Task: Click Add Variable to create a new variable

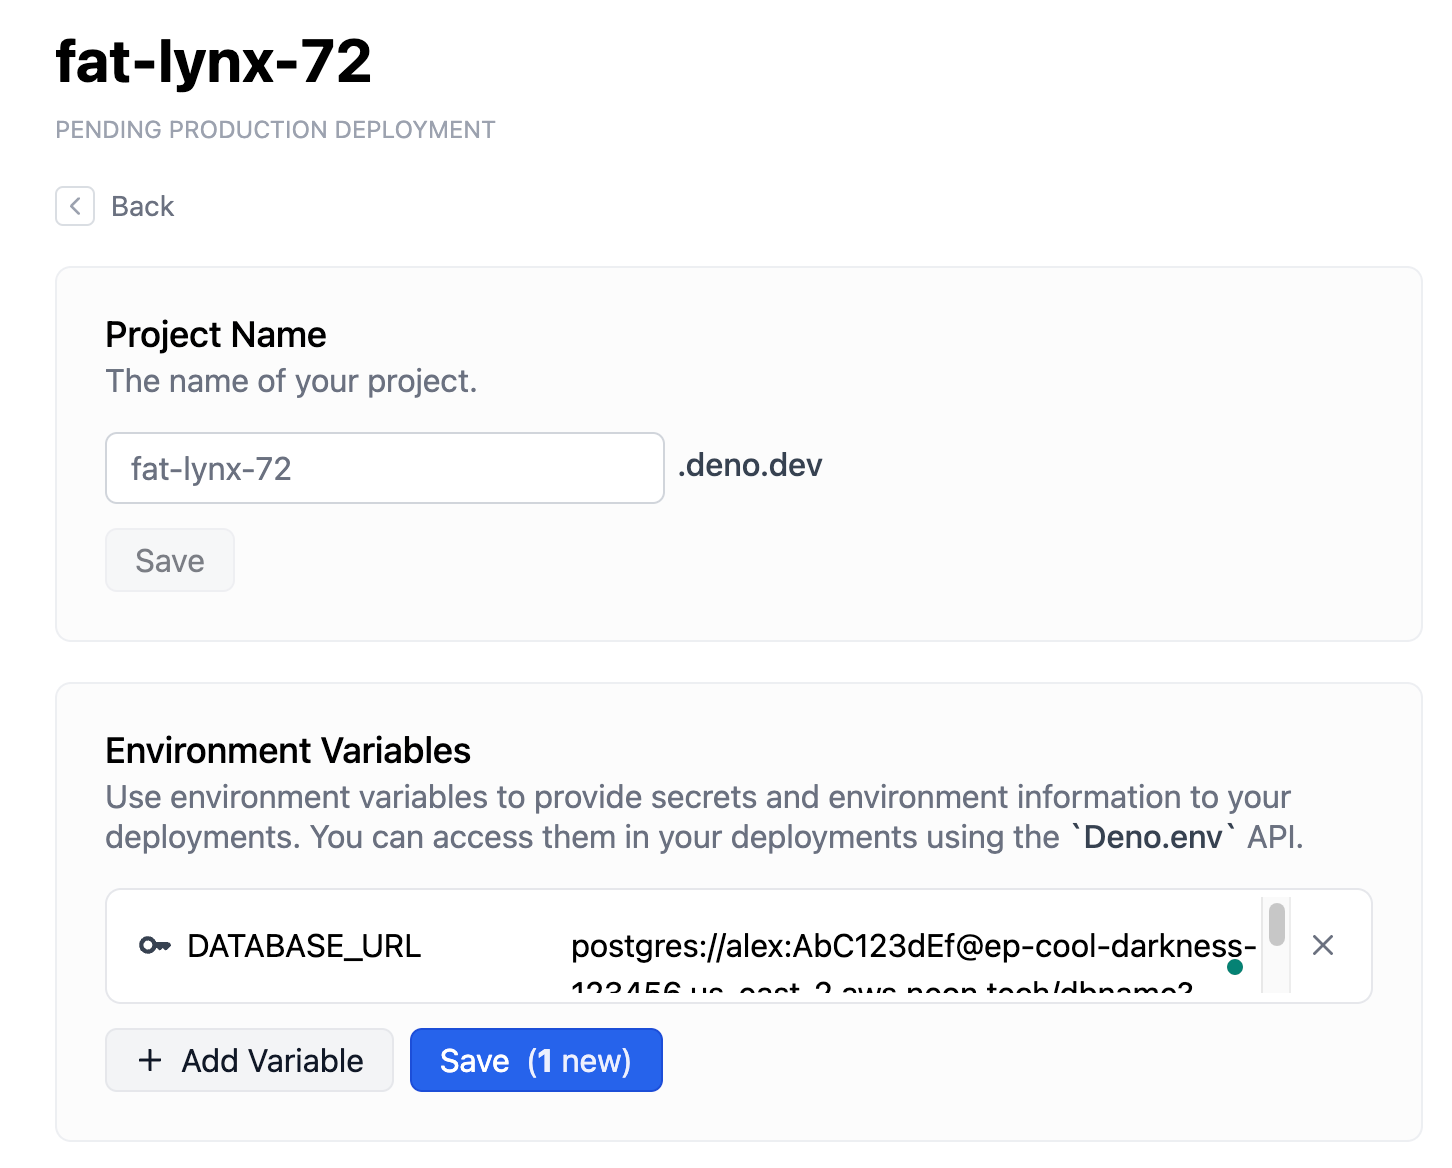Action: point(249,1060)
